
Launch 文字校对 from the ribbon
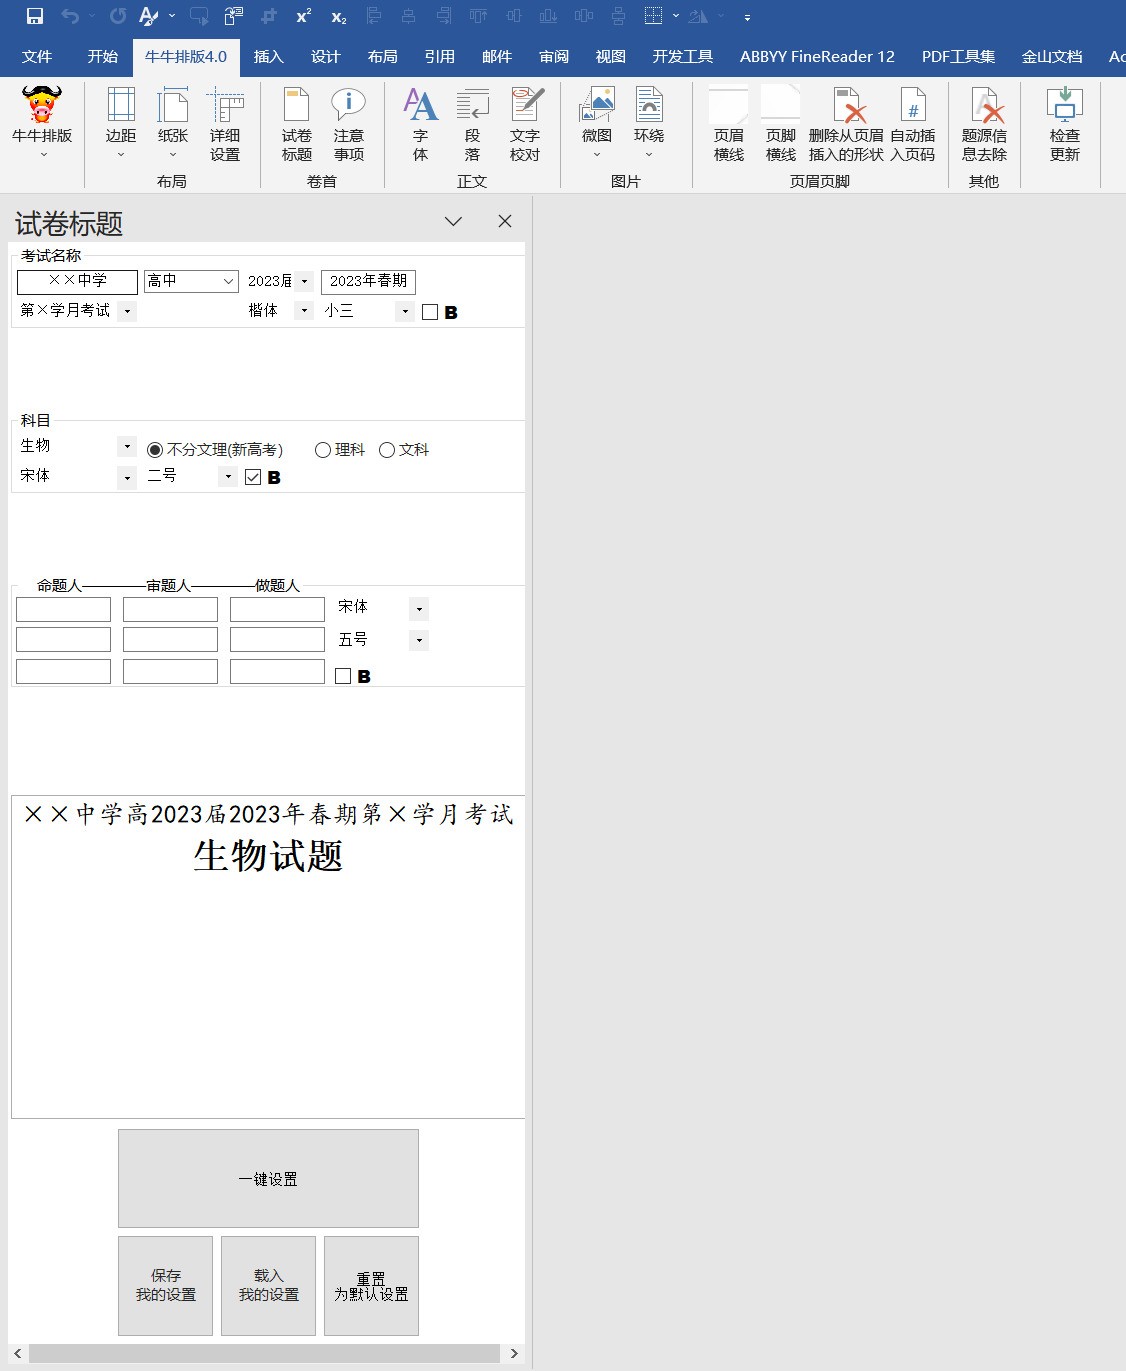point(525,126)
